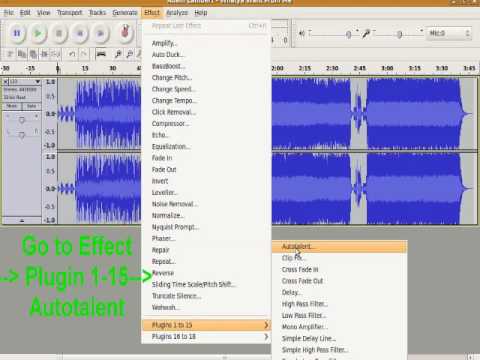Viewport: 480px width, 360px height.
Task: Adjust the output volume slider knob
Action: coord(349,34)
